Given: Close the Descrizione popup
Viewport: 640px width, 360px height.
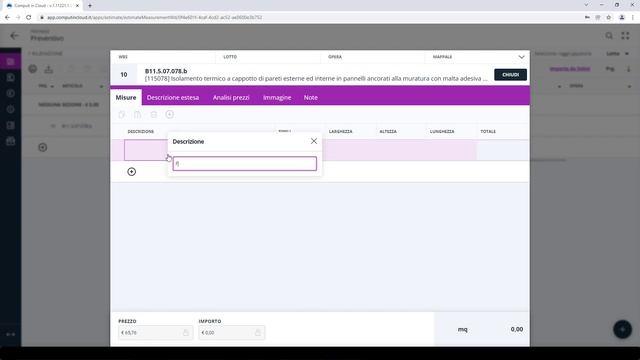Looking at the screenshot, I should tap(314, 141).
